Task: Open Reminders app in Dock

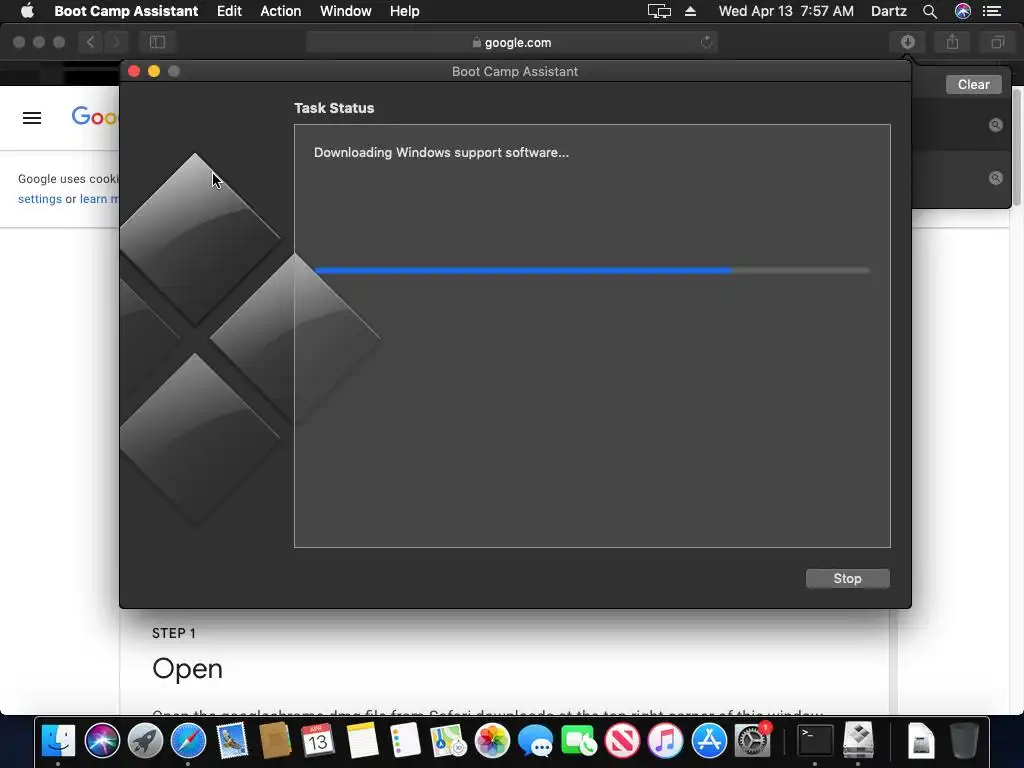Action: (x=405, y=741)
